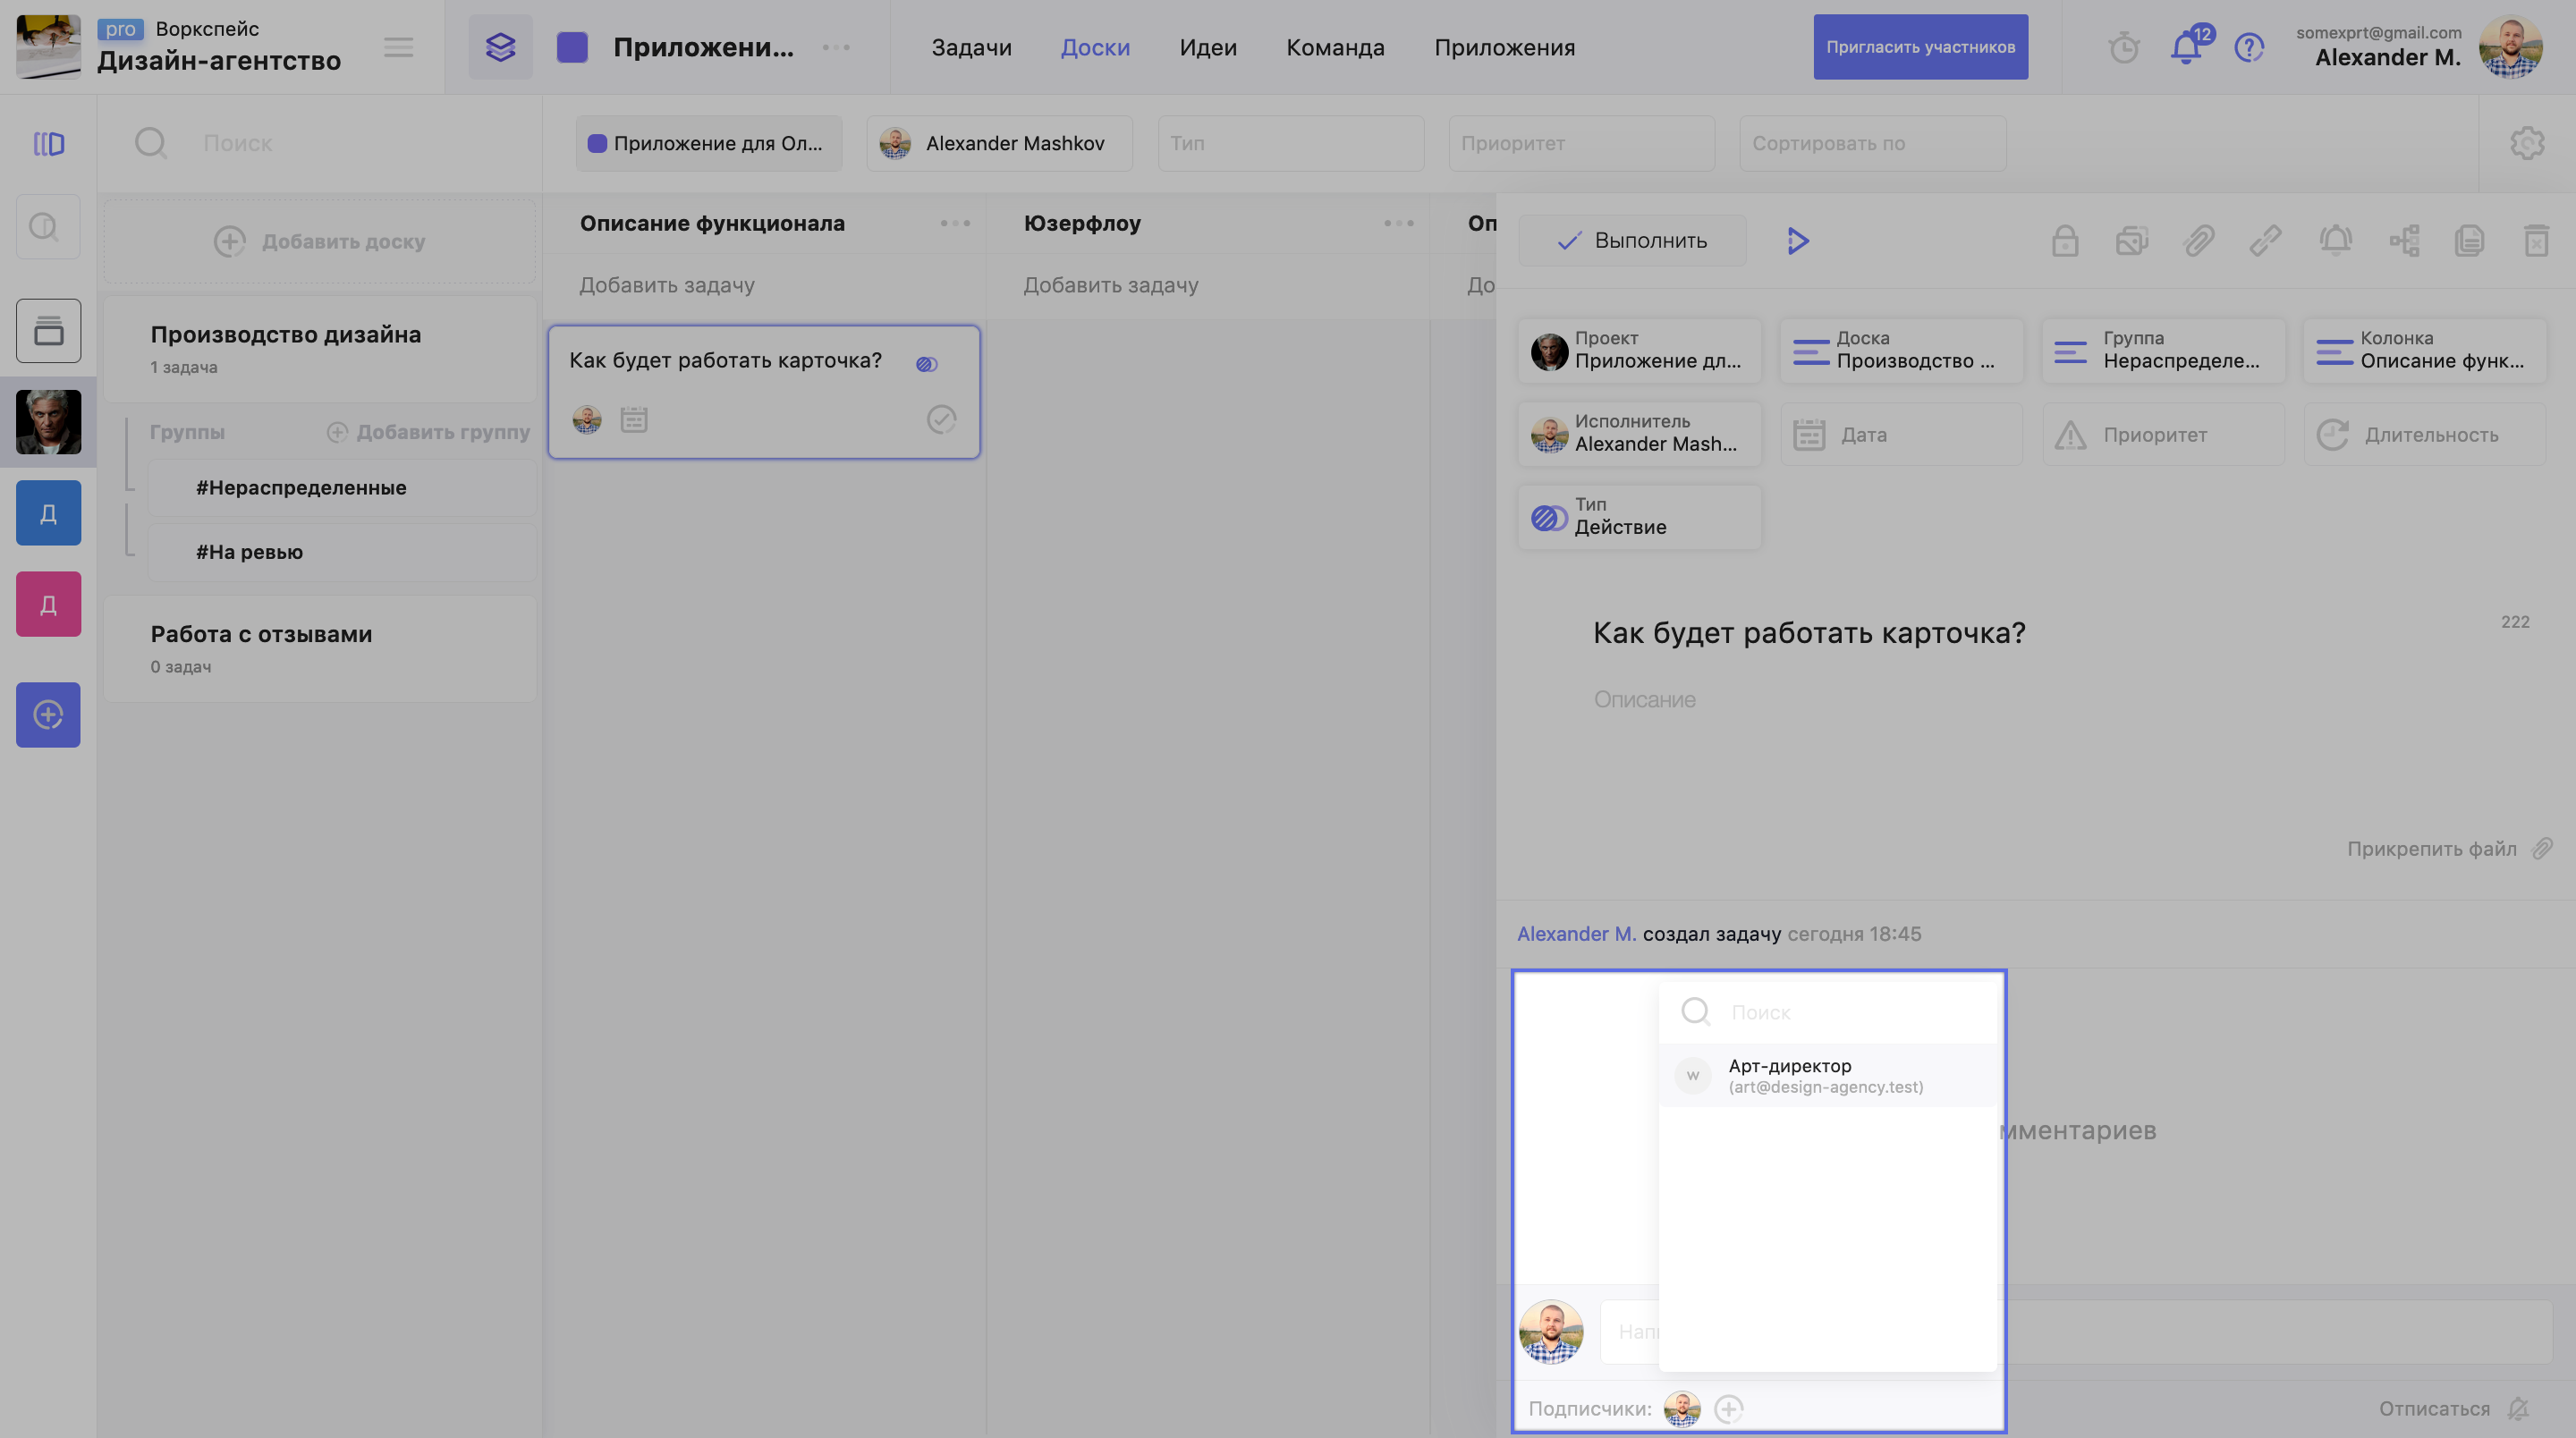Click the link chain icon in task toolbar
This screenshot has width=2576, height=1438.
pos(2265,241)
